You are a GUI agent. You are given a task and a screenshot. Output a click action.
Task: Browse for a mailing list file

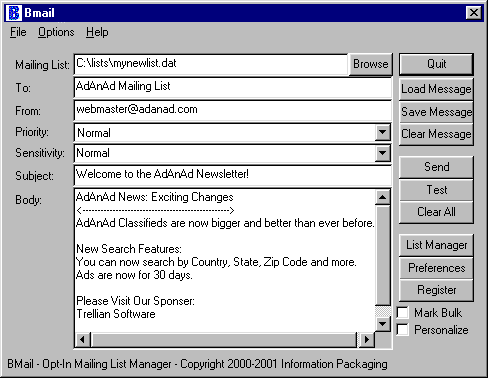coord(370,64)
